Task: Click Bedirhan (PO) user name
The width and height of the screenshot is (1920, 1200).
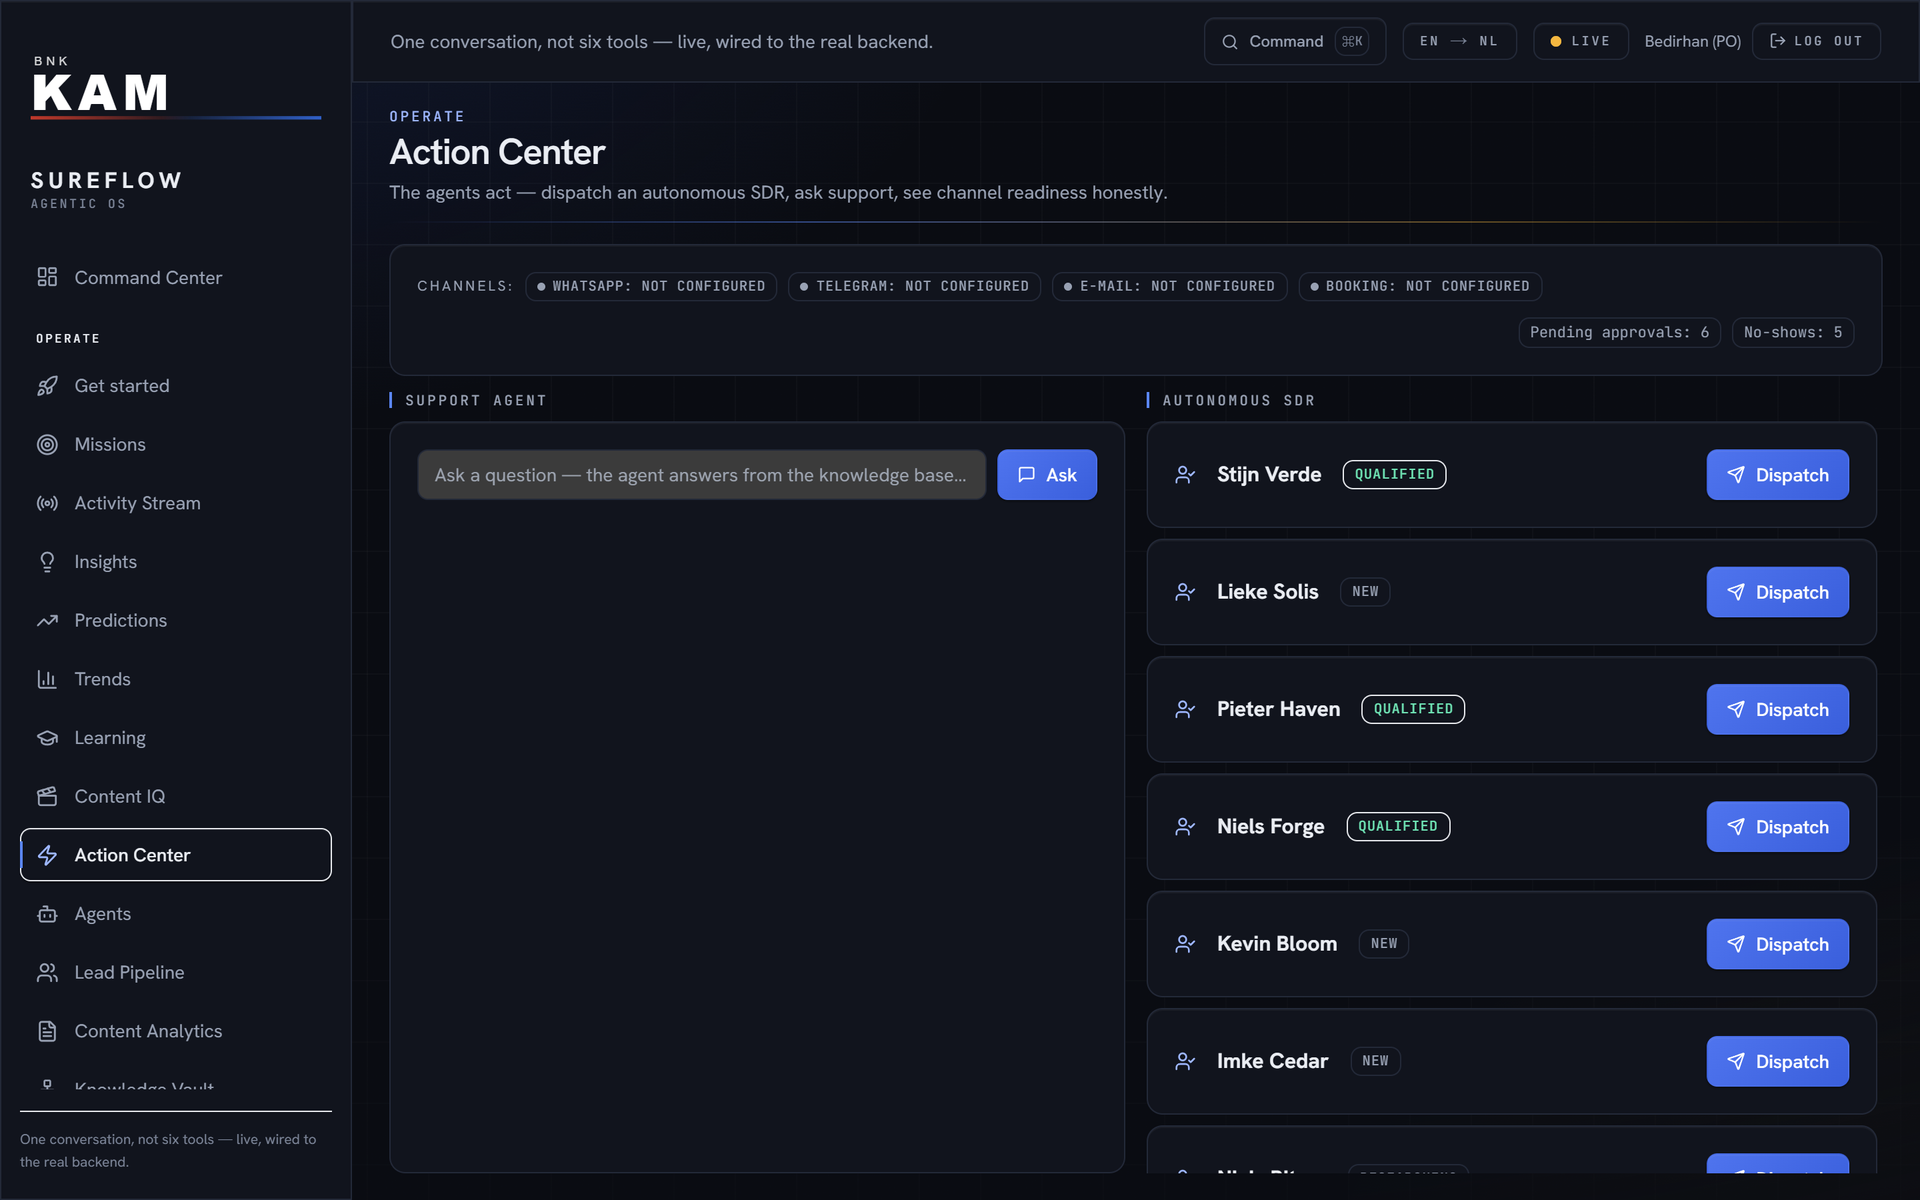Action: click(1692, 41)
